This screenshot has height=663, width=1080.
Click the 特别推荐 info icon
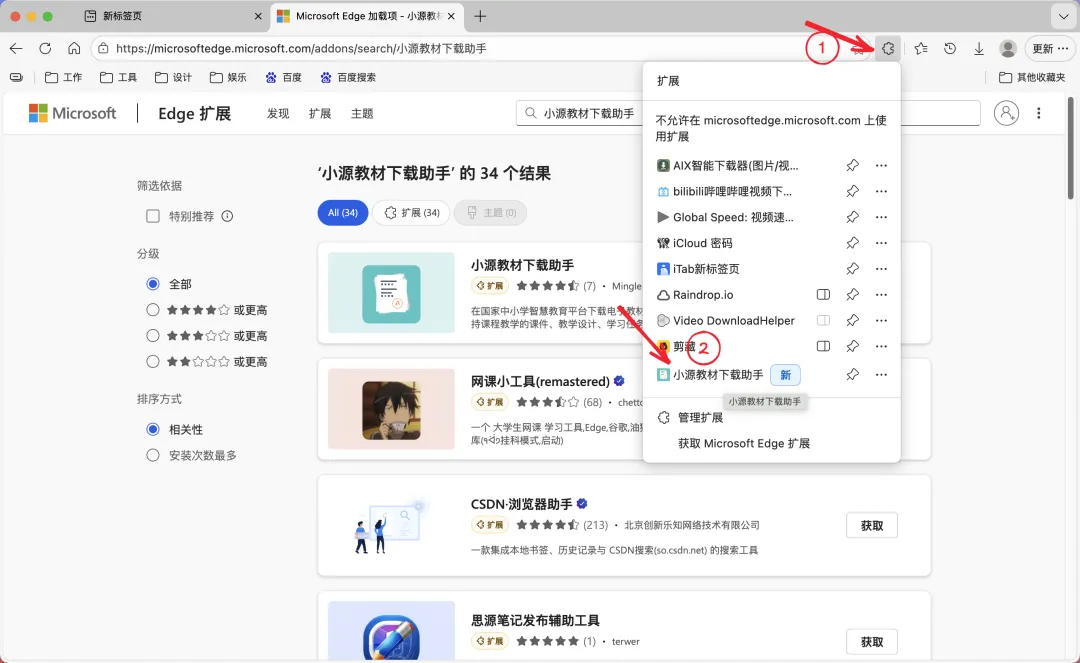pos(227,216)
